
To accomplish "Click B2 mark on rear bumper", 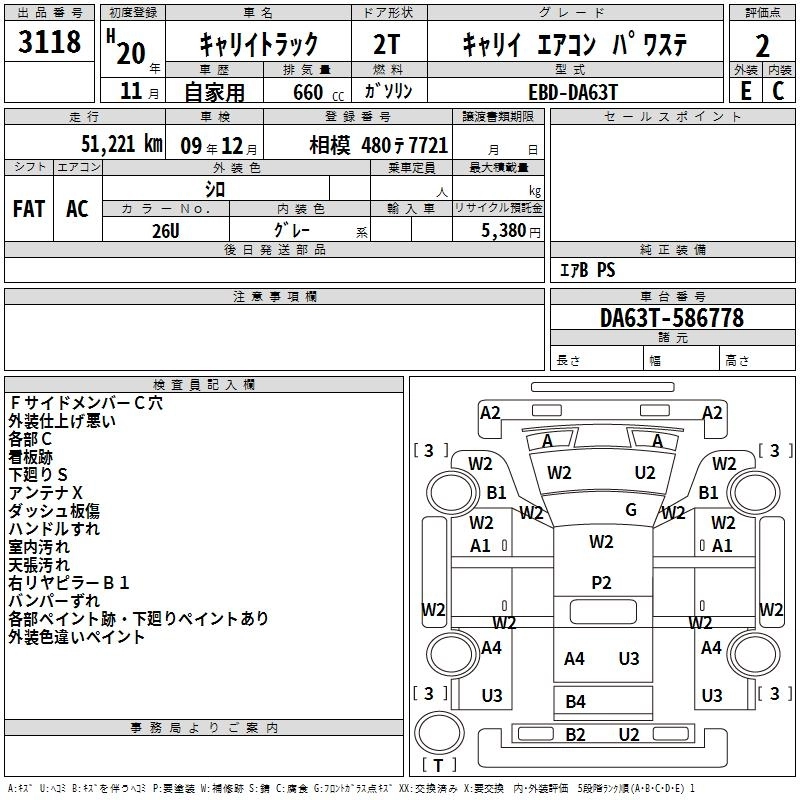I will [575, 735].
